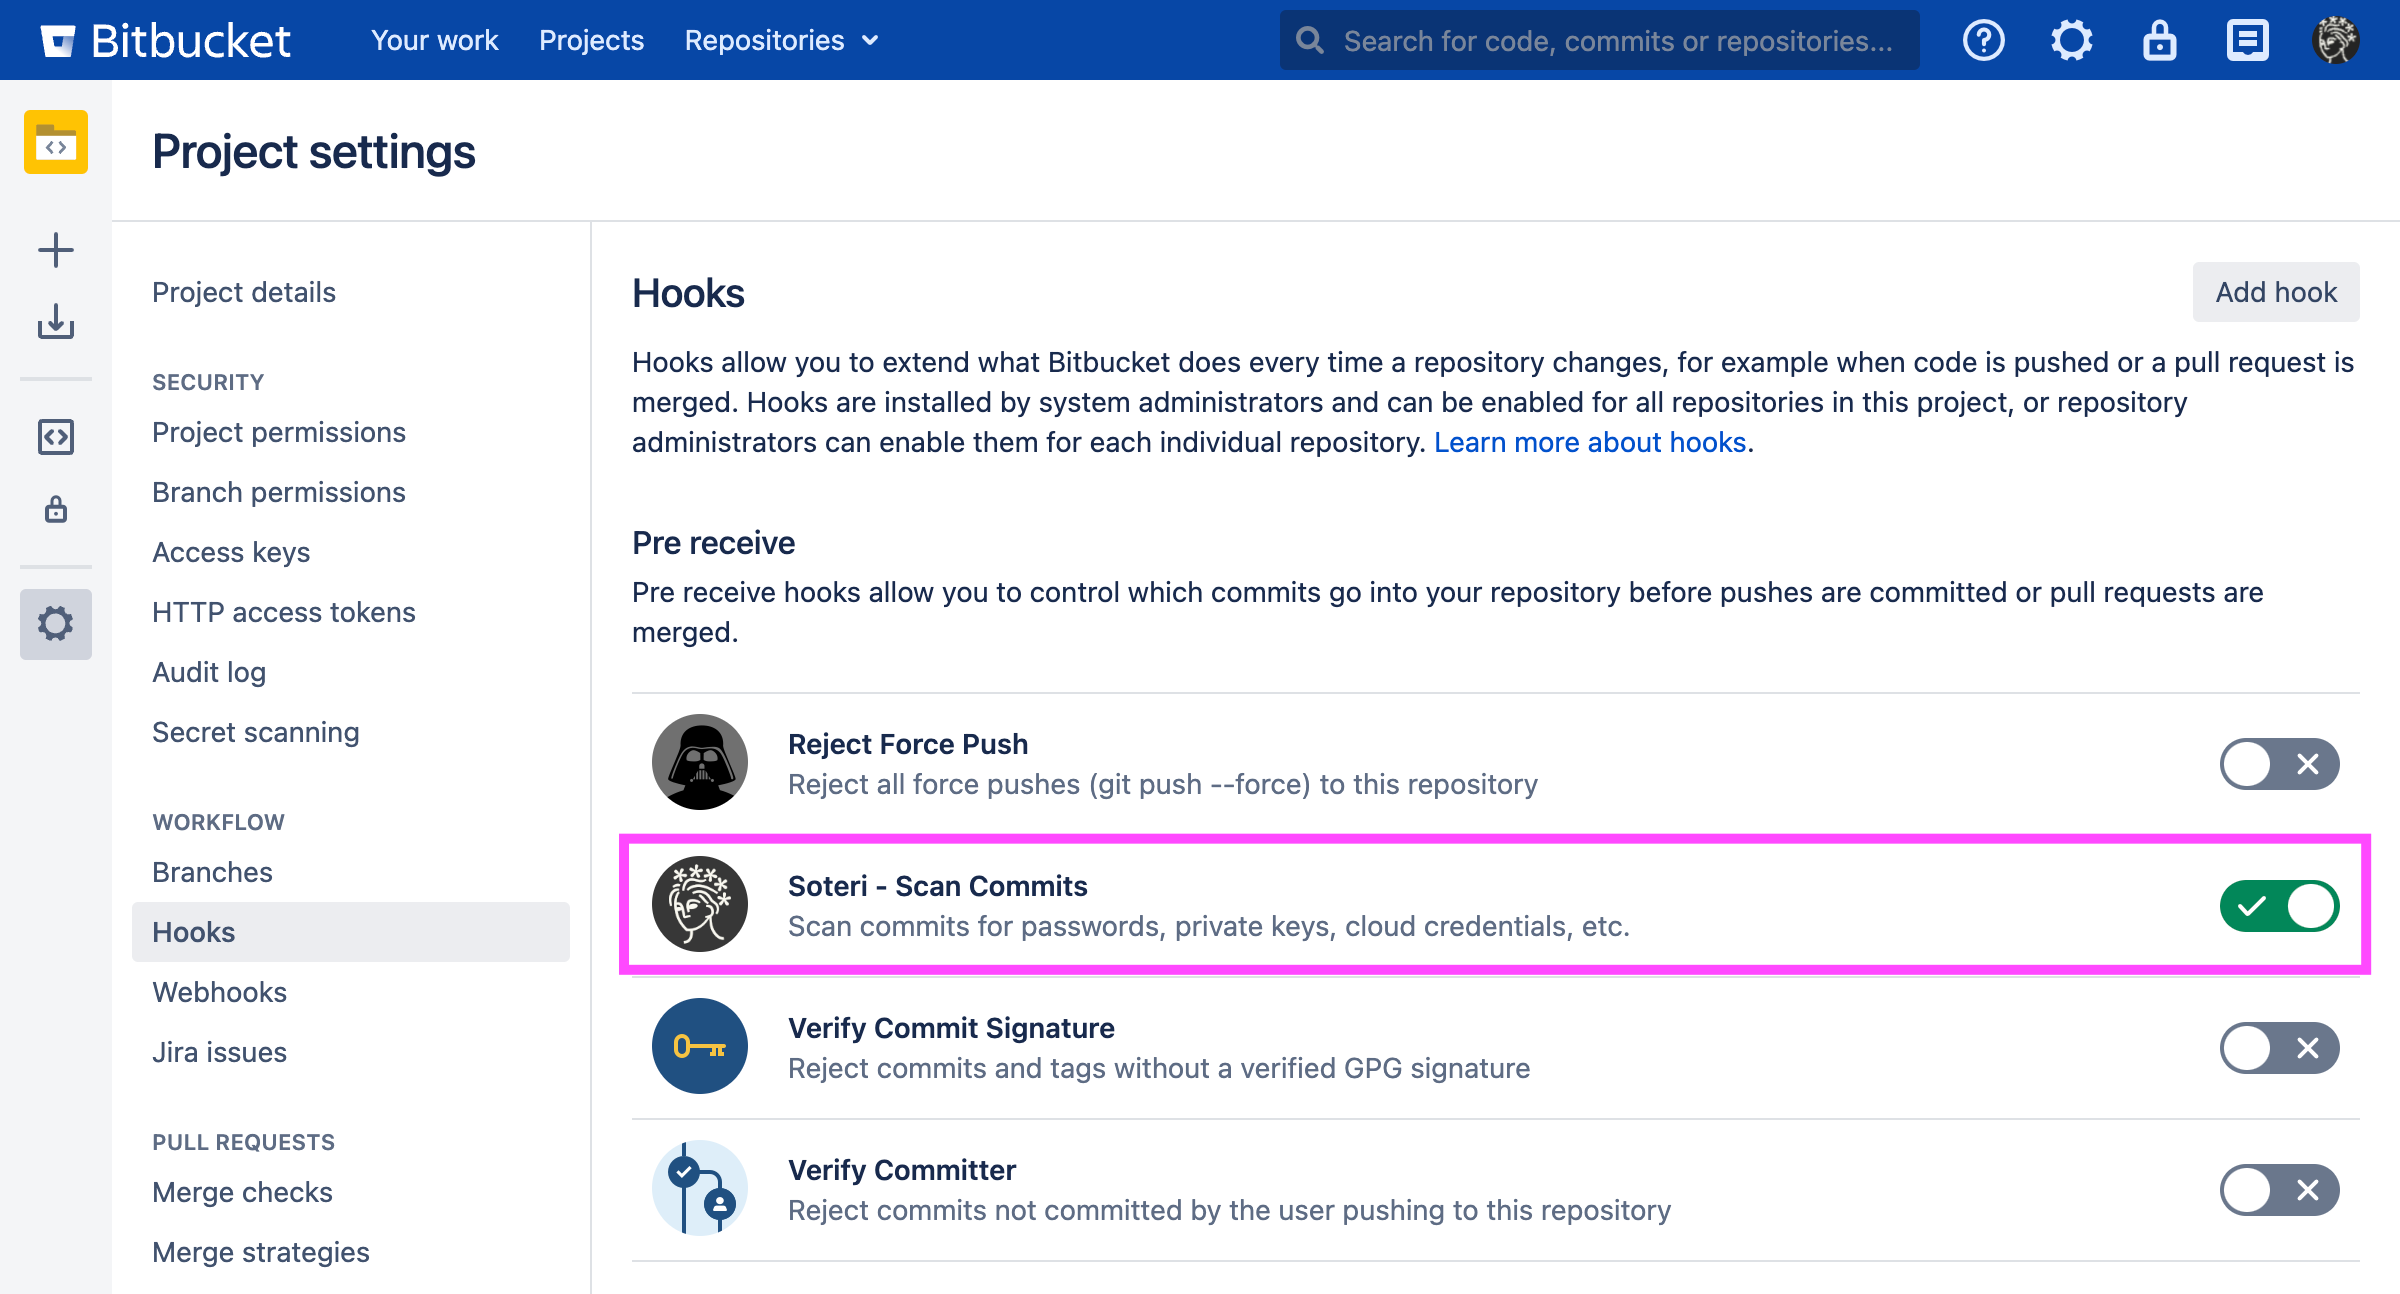Image resolution: width=2400 pixels, height=1294 pixels.
Task: Click the Add hook button
Action: pos(2275,292)
